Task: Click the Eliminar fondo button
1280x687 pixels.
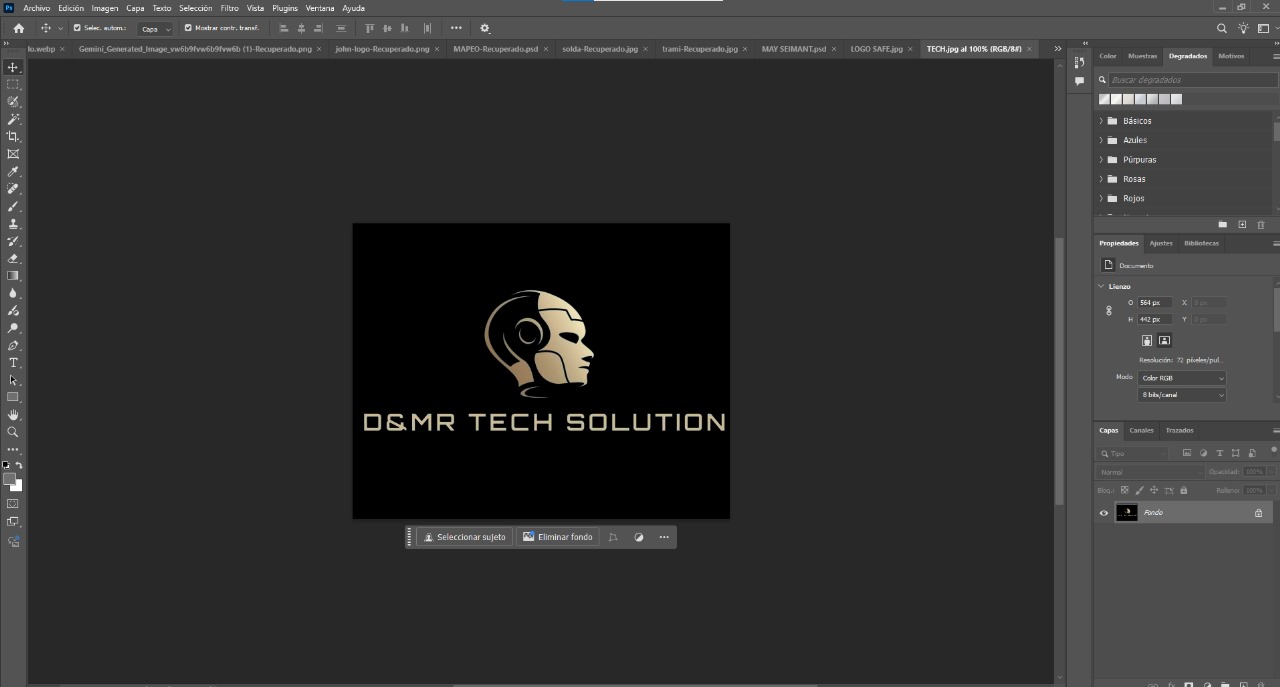Action: click(x=558, y=537)
